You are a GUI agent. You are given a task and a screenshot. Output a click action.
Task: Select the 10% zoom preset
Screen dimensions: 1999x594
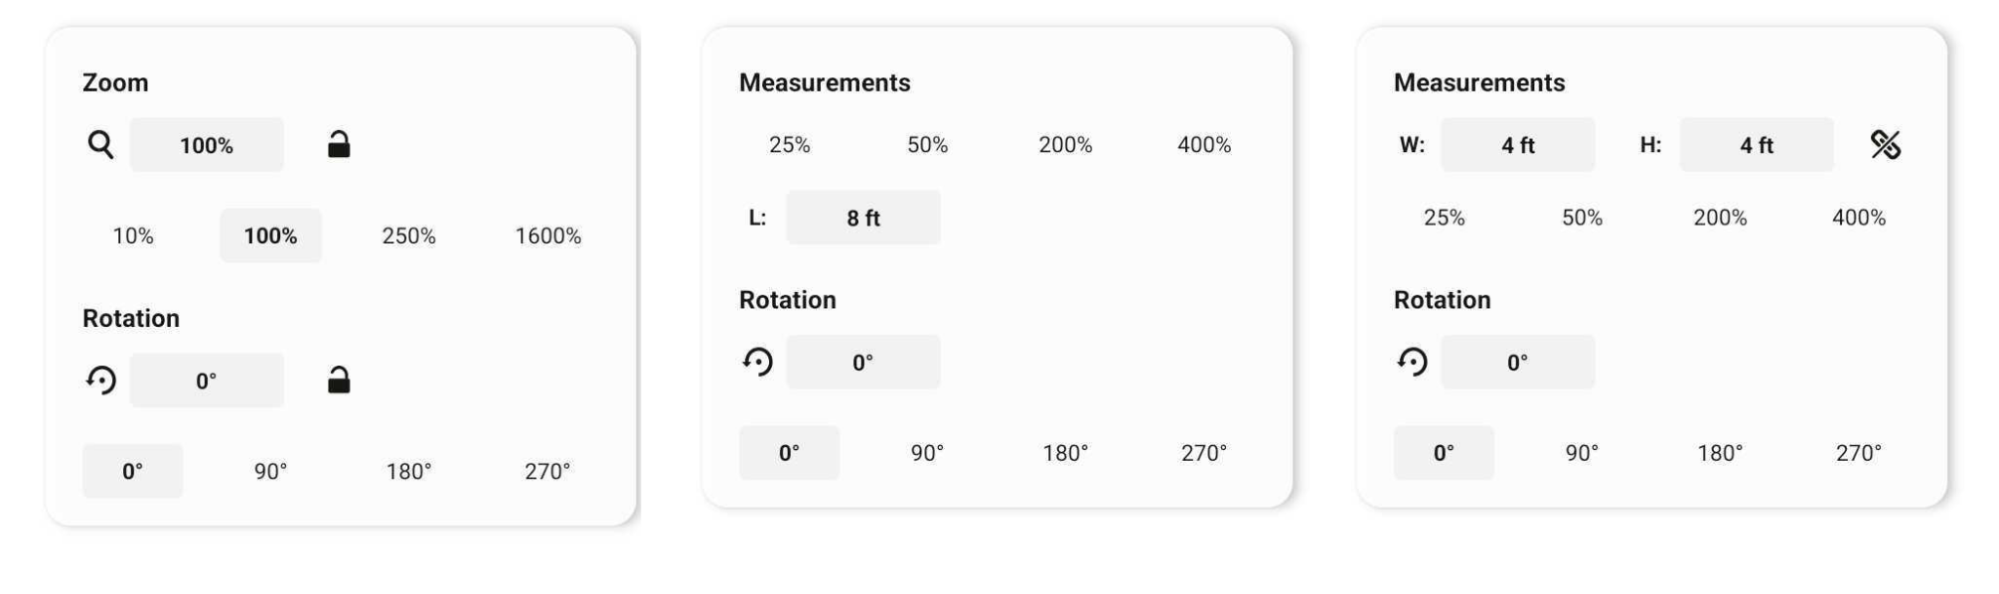(x=133, y=236)
